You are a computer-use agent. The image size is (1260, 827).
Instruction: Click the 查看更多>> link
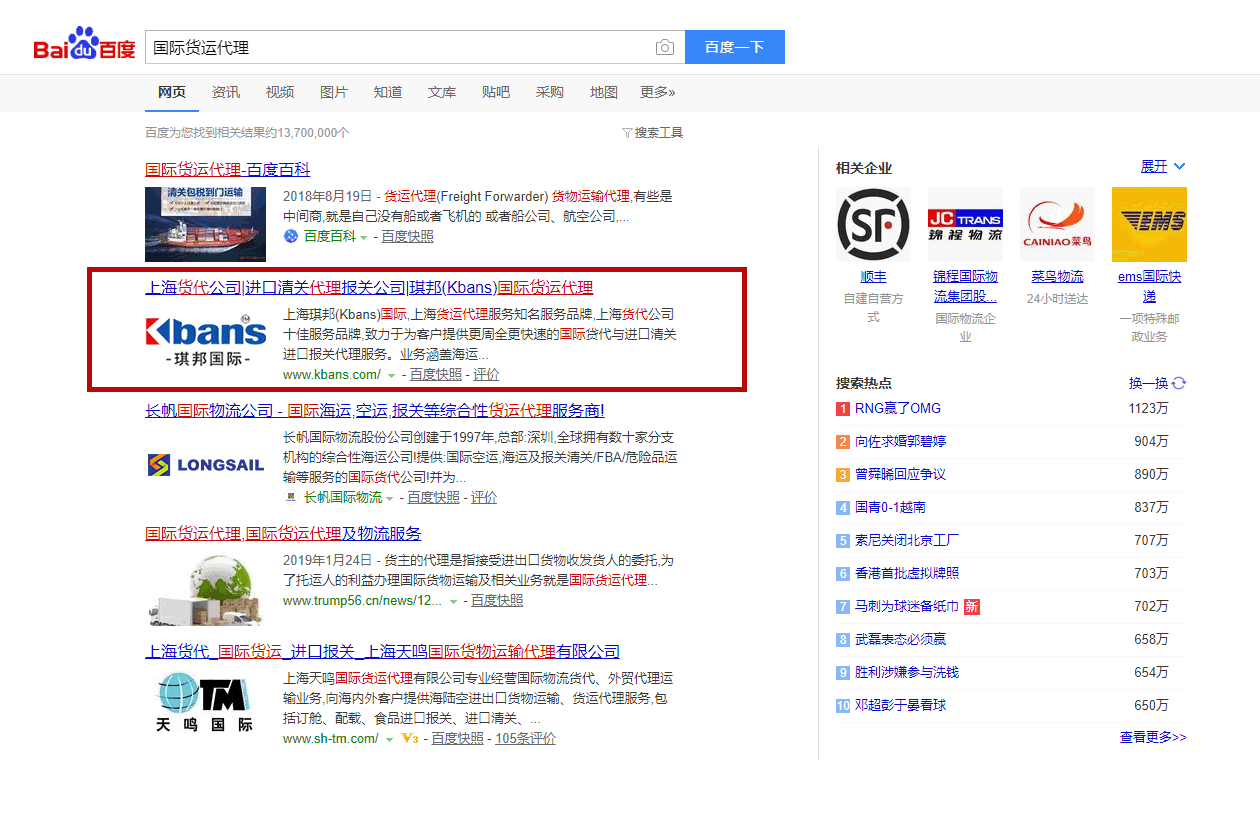[x=1153, y=738]
